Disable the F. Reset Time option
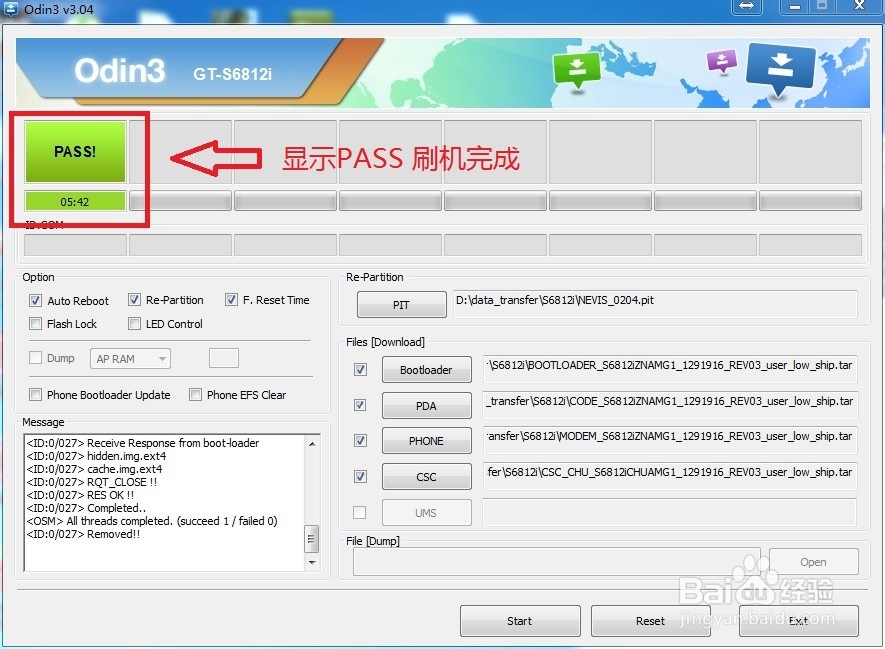Viewport: 885px width, 649px height. point(231,300)
